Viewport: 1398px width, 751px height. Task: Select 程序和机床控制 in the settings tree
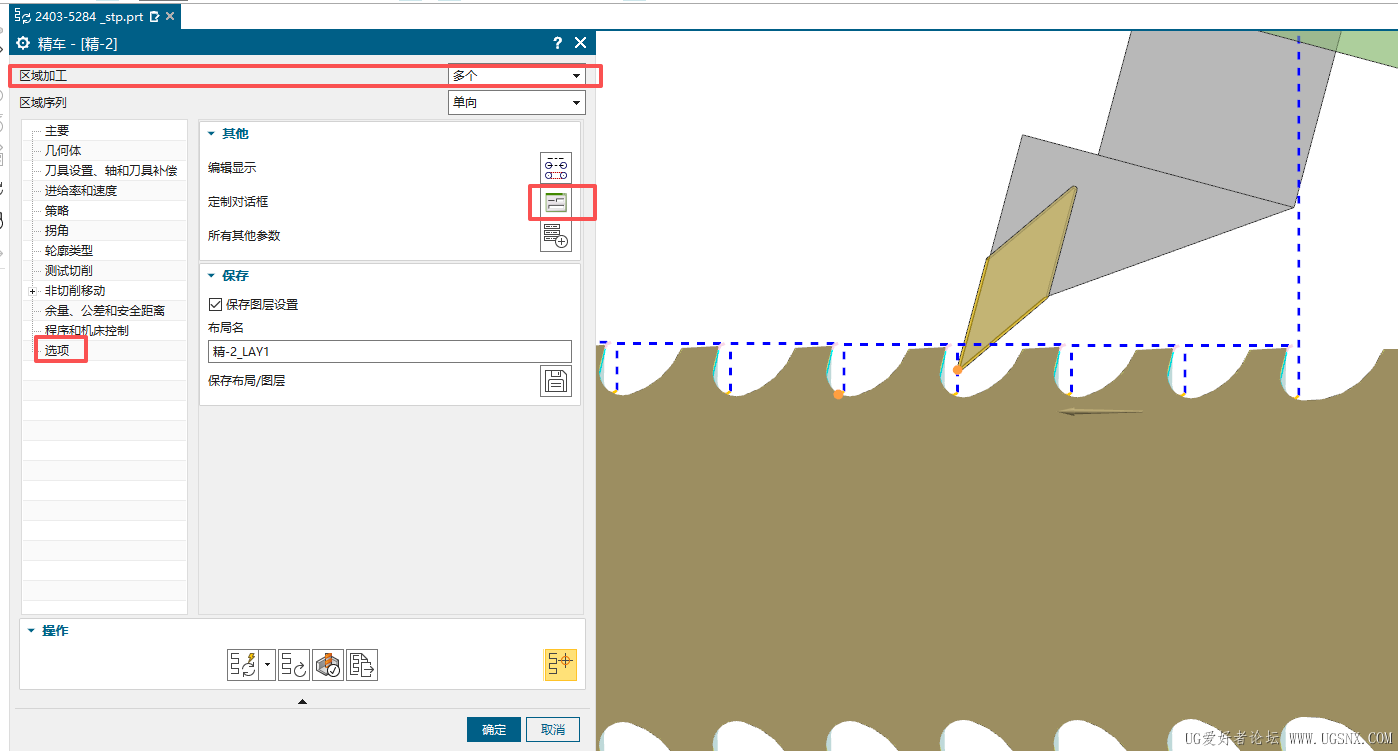click(87, 331)
